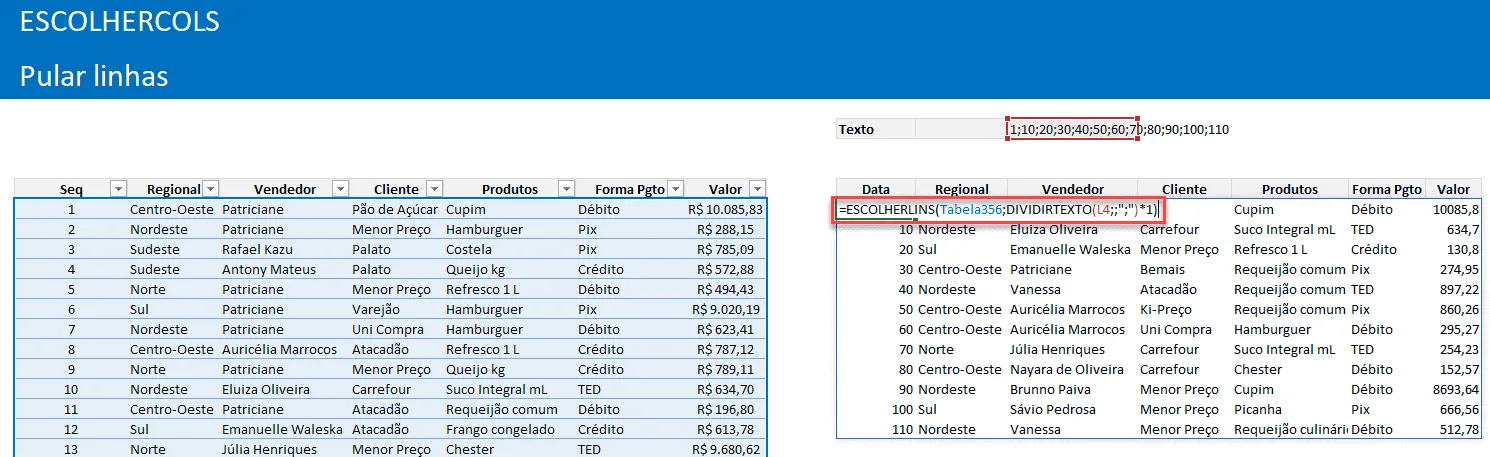Image resolution: width=1490 pixels, height=457 pixels.
Task: Open the Seq column filter dropdown
Action: (118, 189)
